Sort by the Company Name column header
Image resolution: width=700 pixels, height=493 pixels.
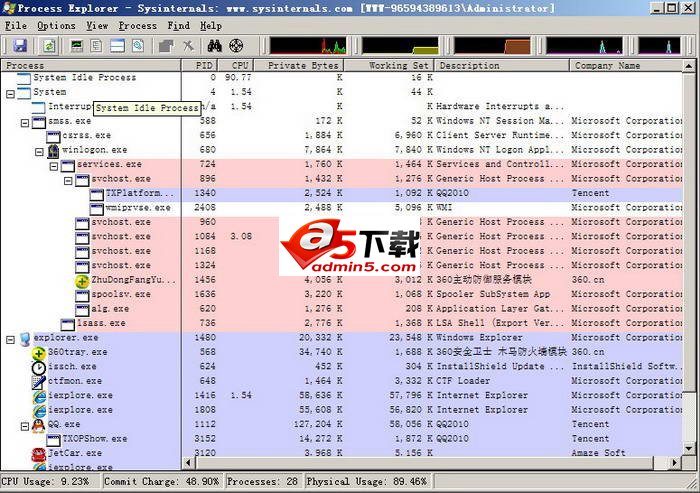click(626, 66)
